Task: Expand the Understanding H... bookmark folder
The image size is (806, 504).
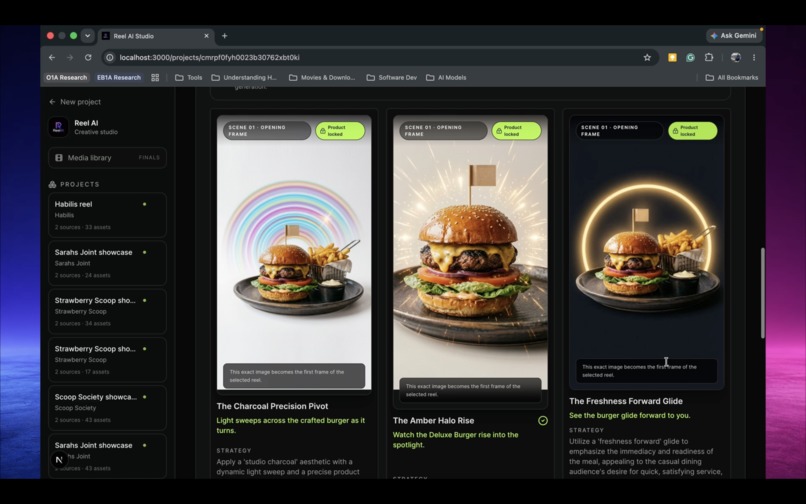Action: pyautogui.click(x=244, y=78)
